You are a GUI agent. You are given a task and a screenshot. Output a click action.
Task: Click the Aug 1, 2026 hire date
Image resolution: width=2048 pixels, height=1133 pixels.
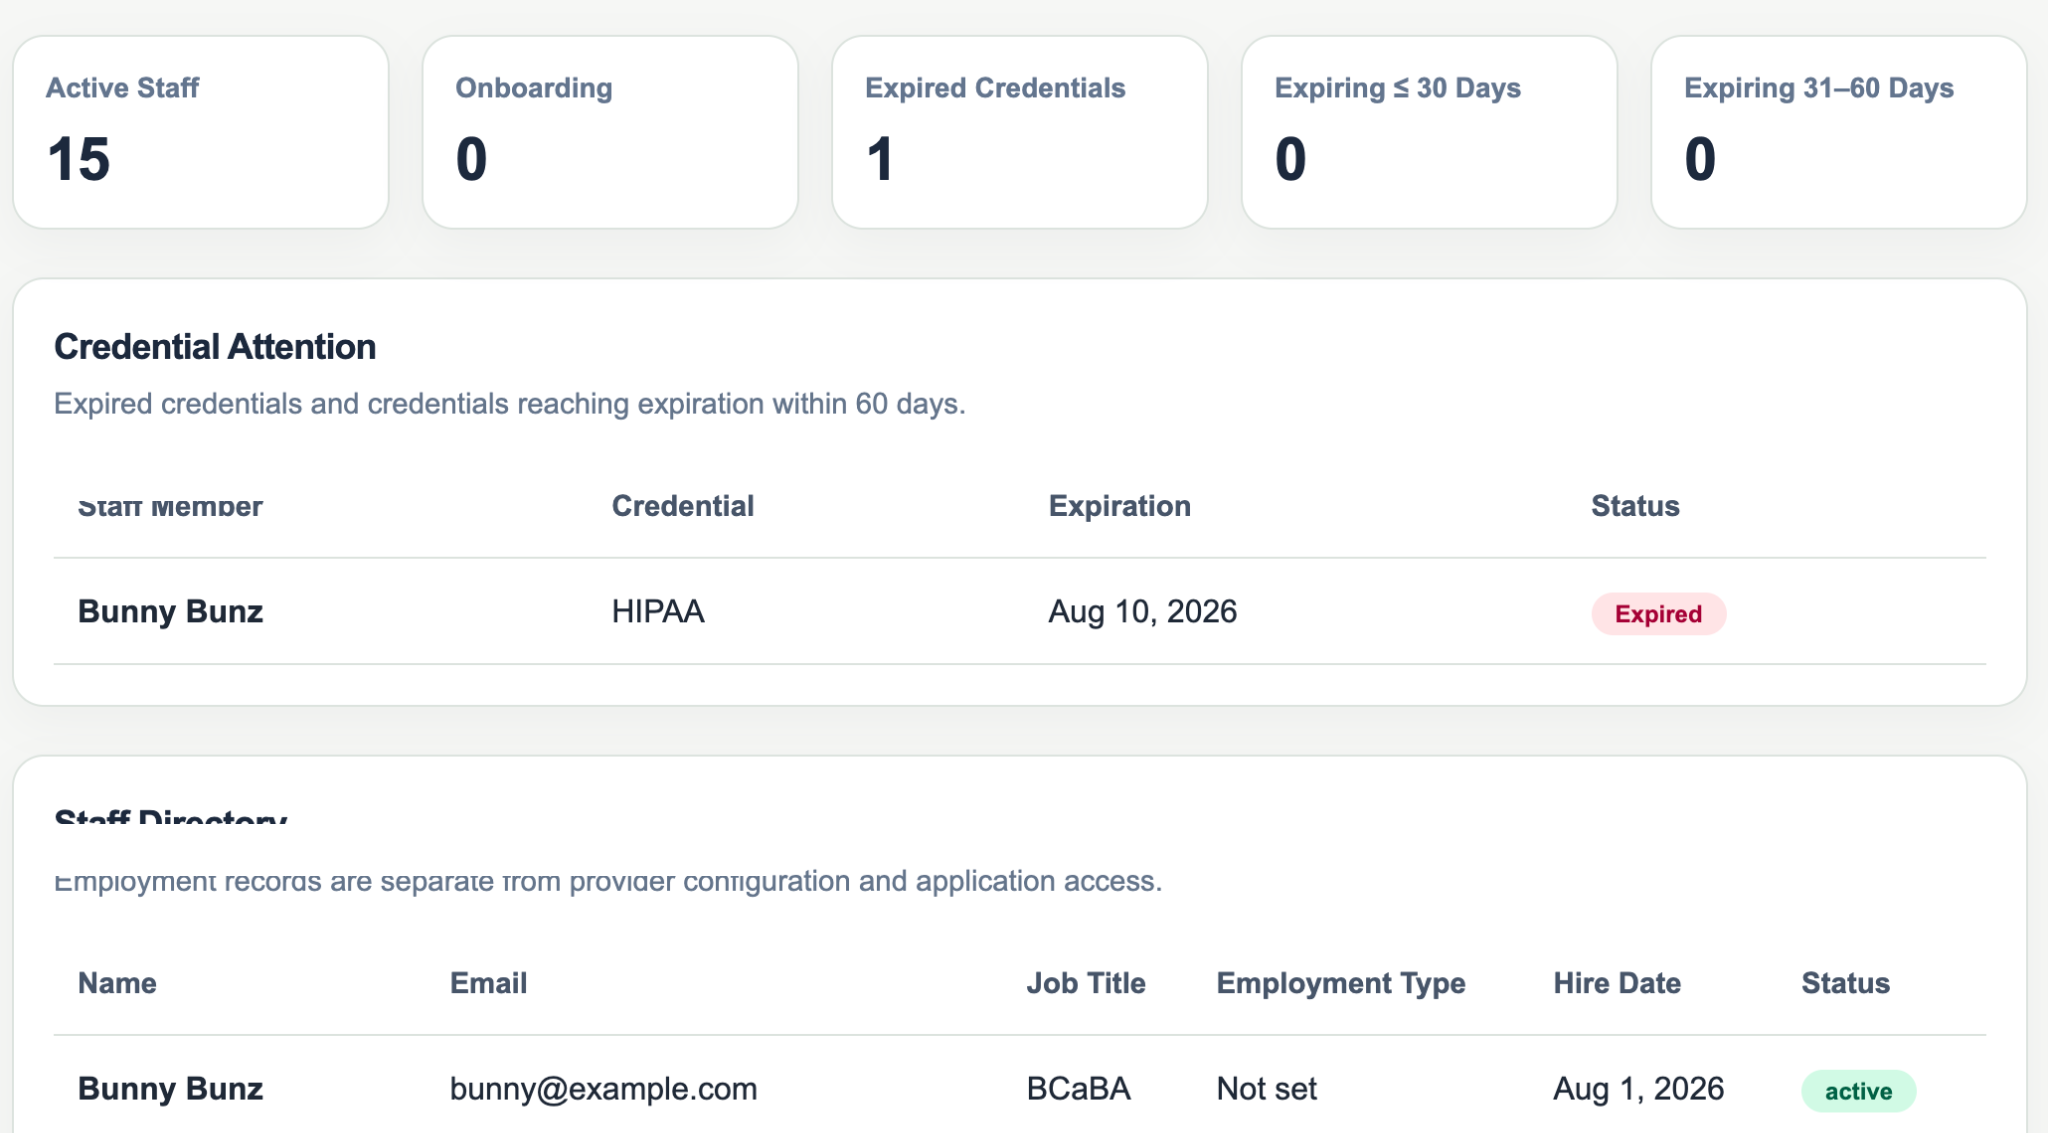[1638, 1088]
